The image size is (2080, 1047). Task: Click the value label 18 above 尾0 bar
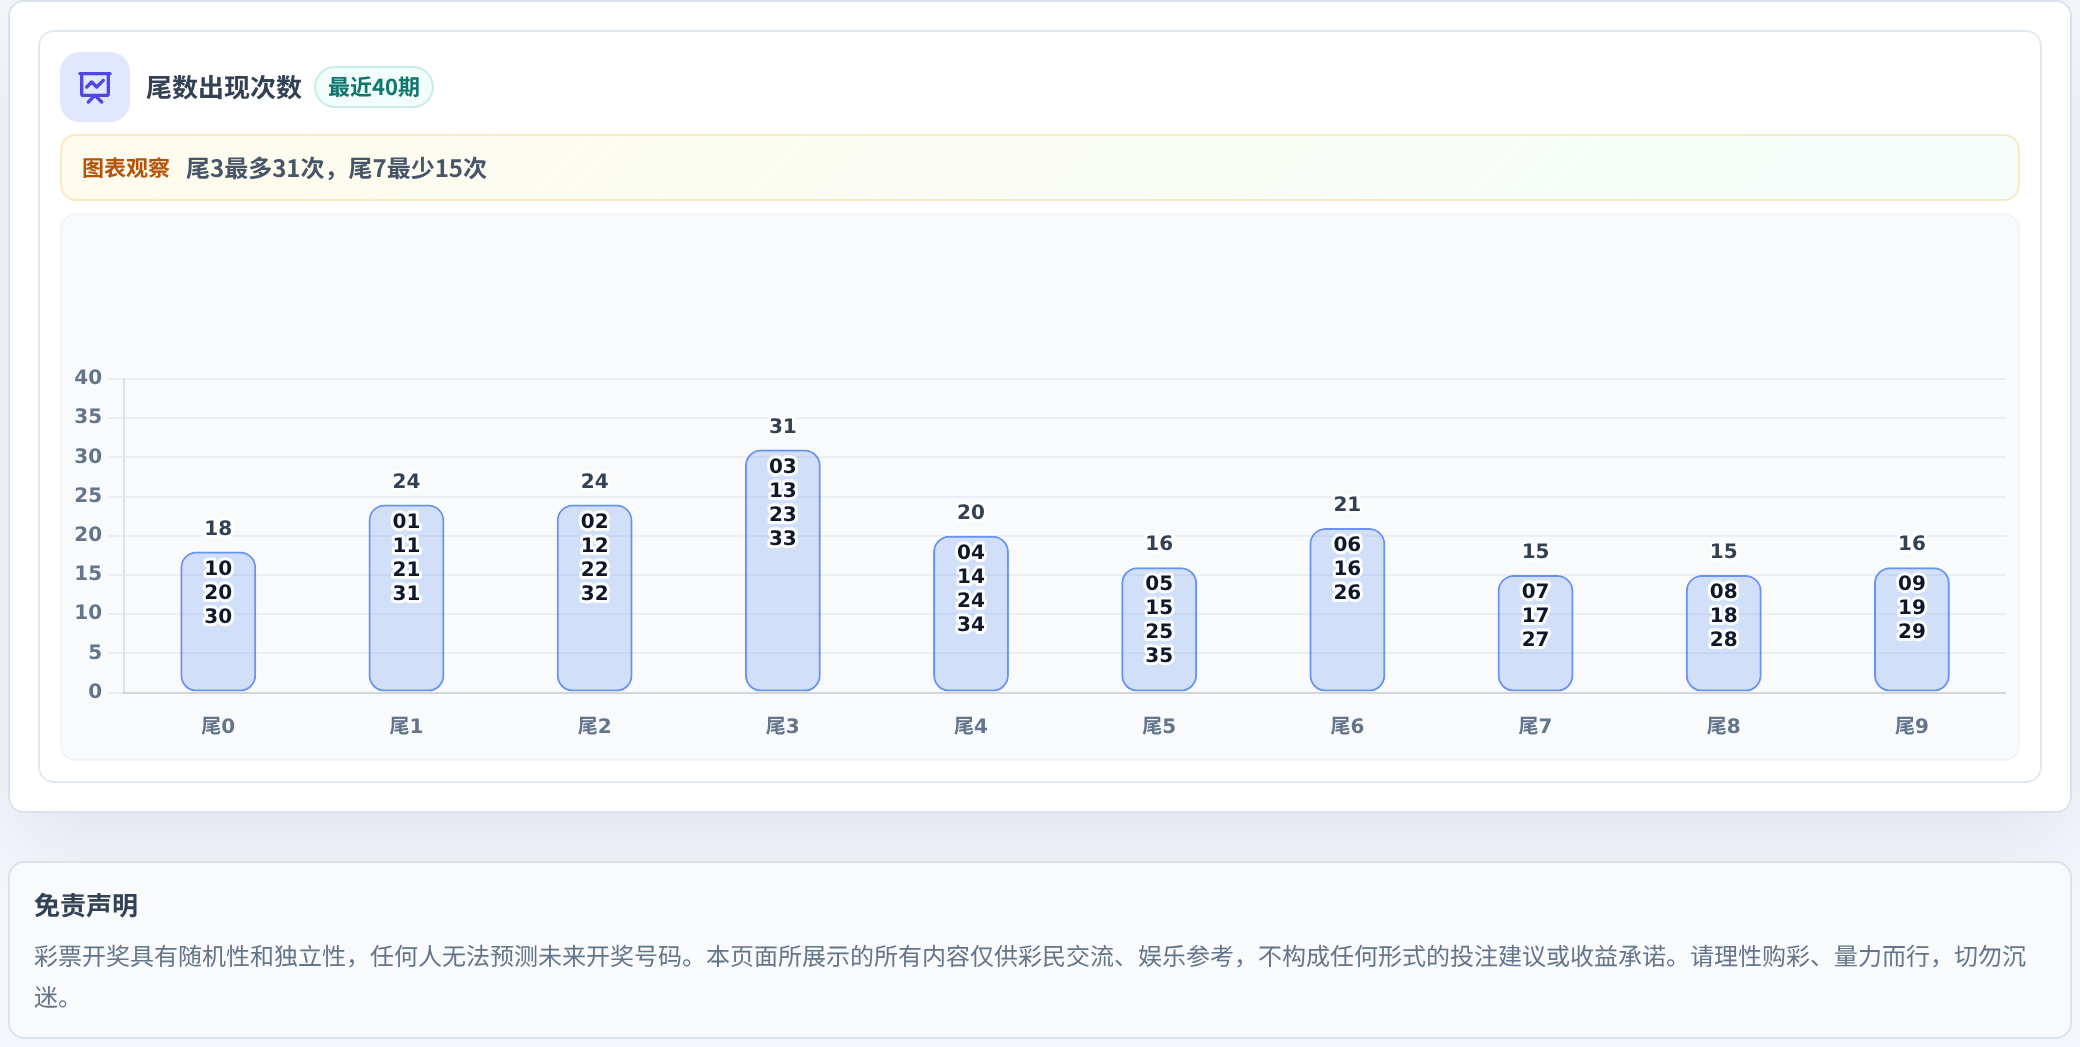(218, 528)
